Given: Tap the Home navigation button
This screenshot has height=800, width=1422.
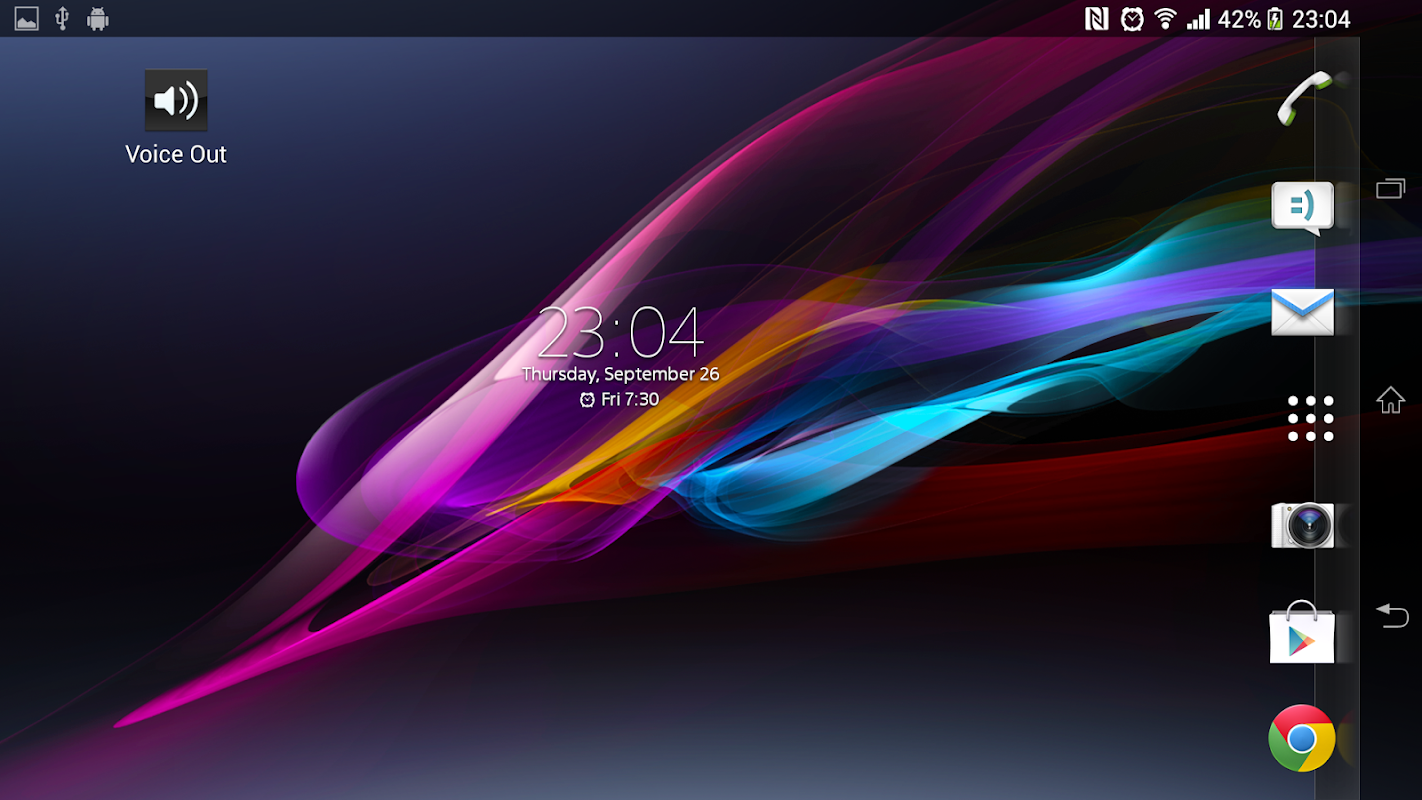Looking at the screenshot, I should [1391, 400].
